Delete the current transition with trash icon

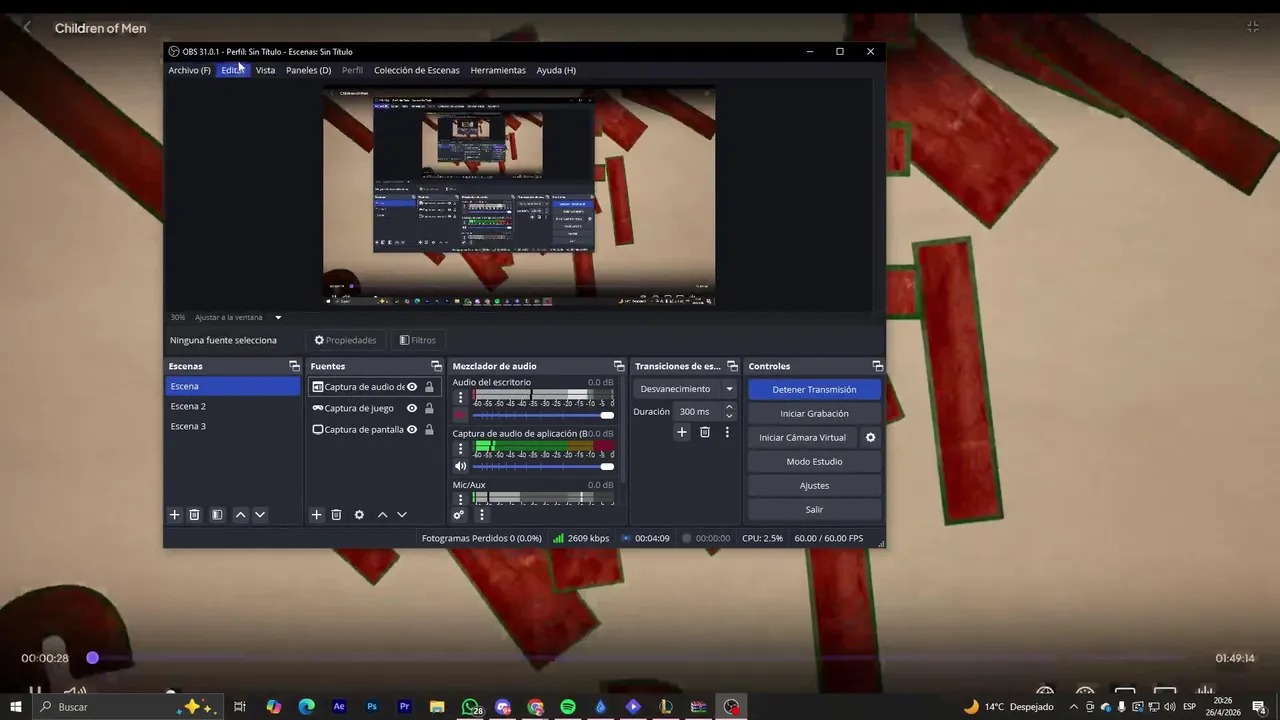705,432
